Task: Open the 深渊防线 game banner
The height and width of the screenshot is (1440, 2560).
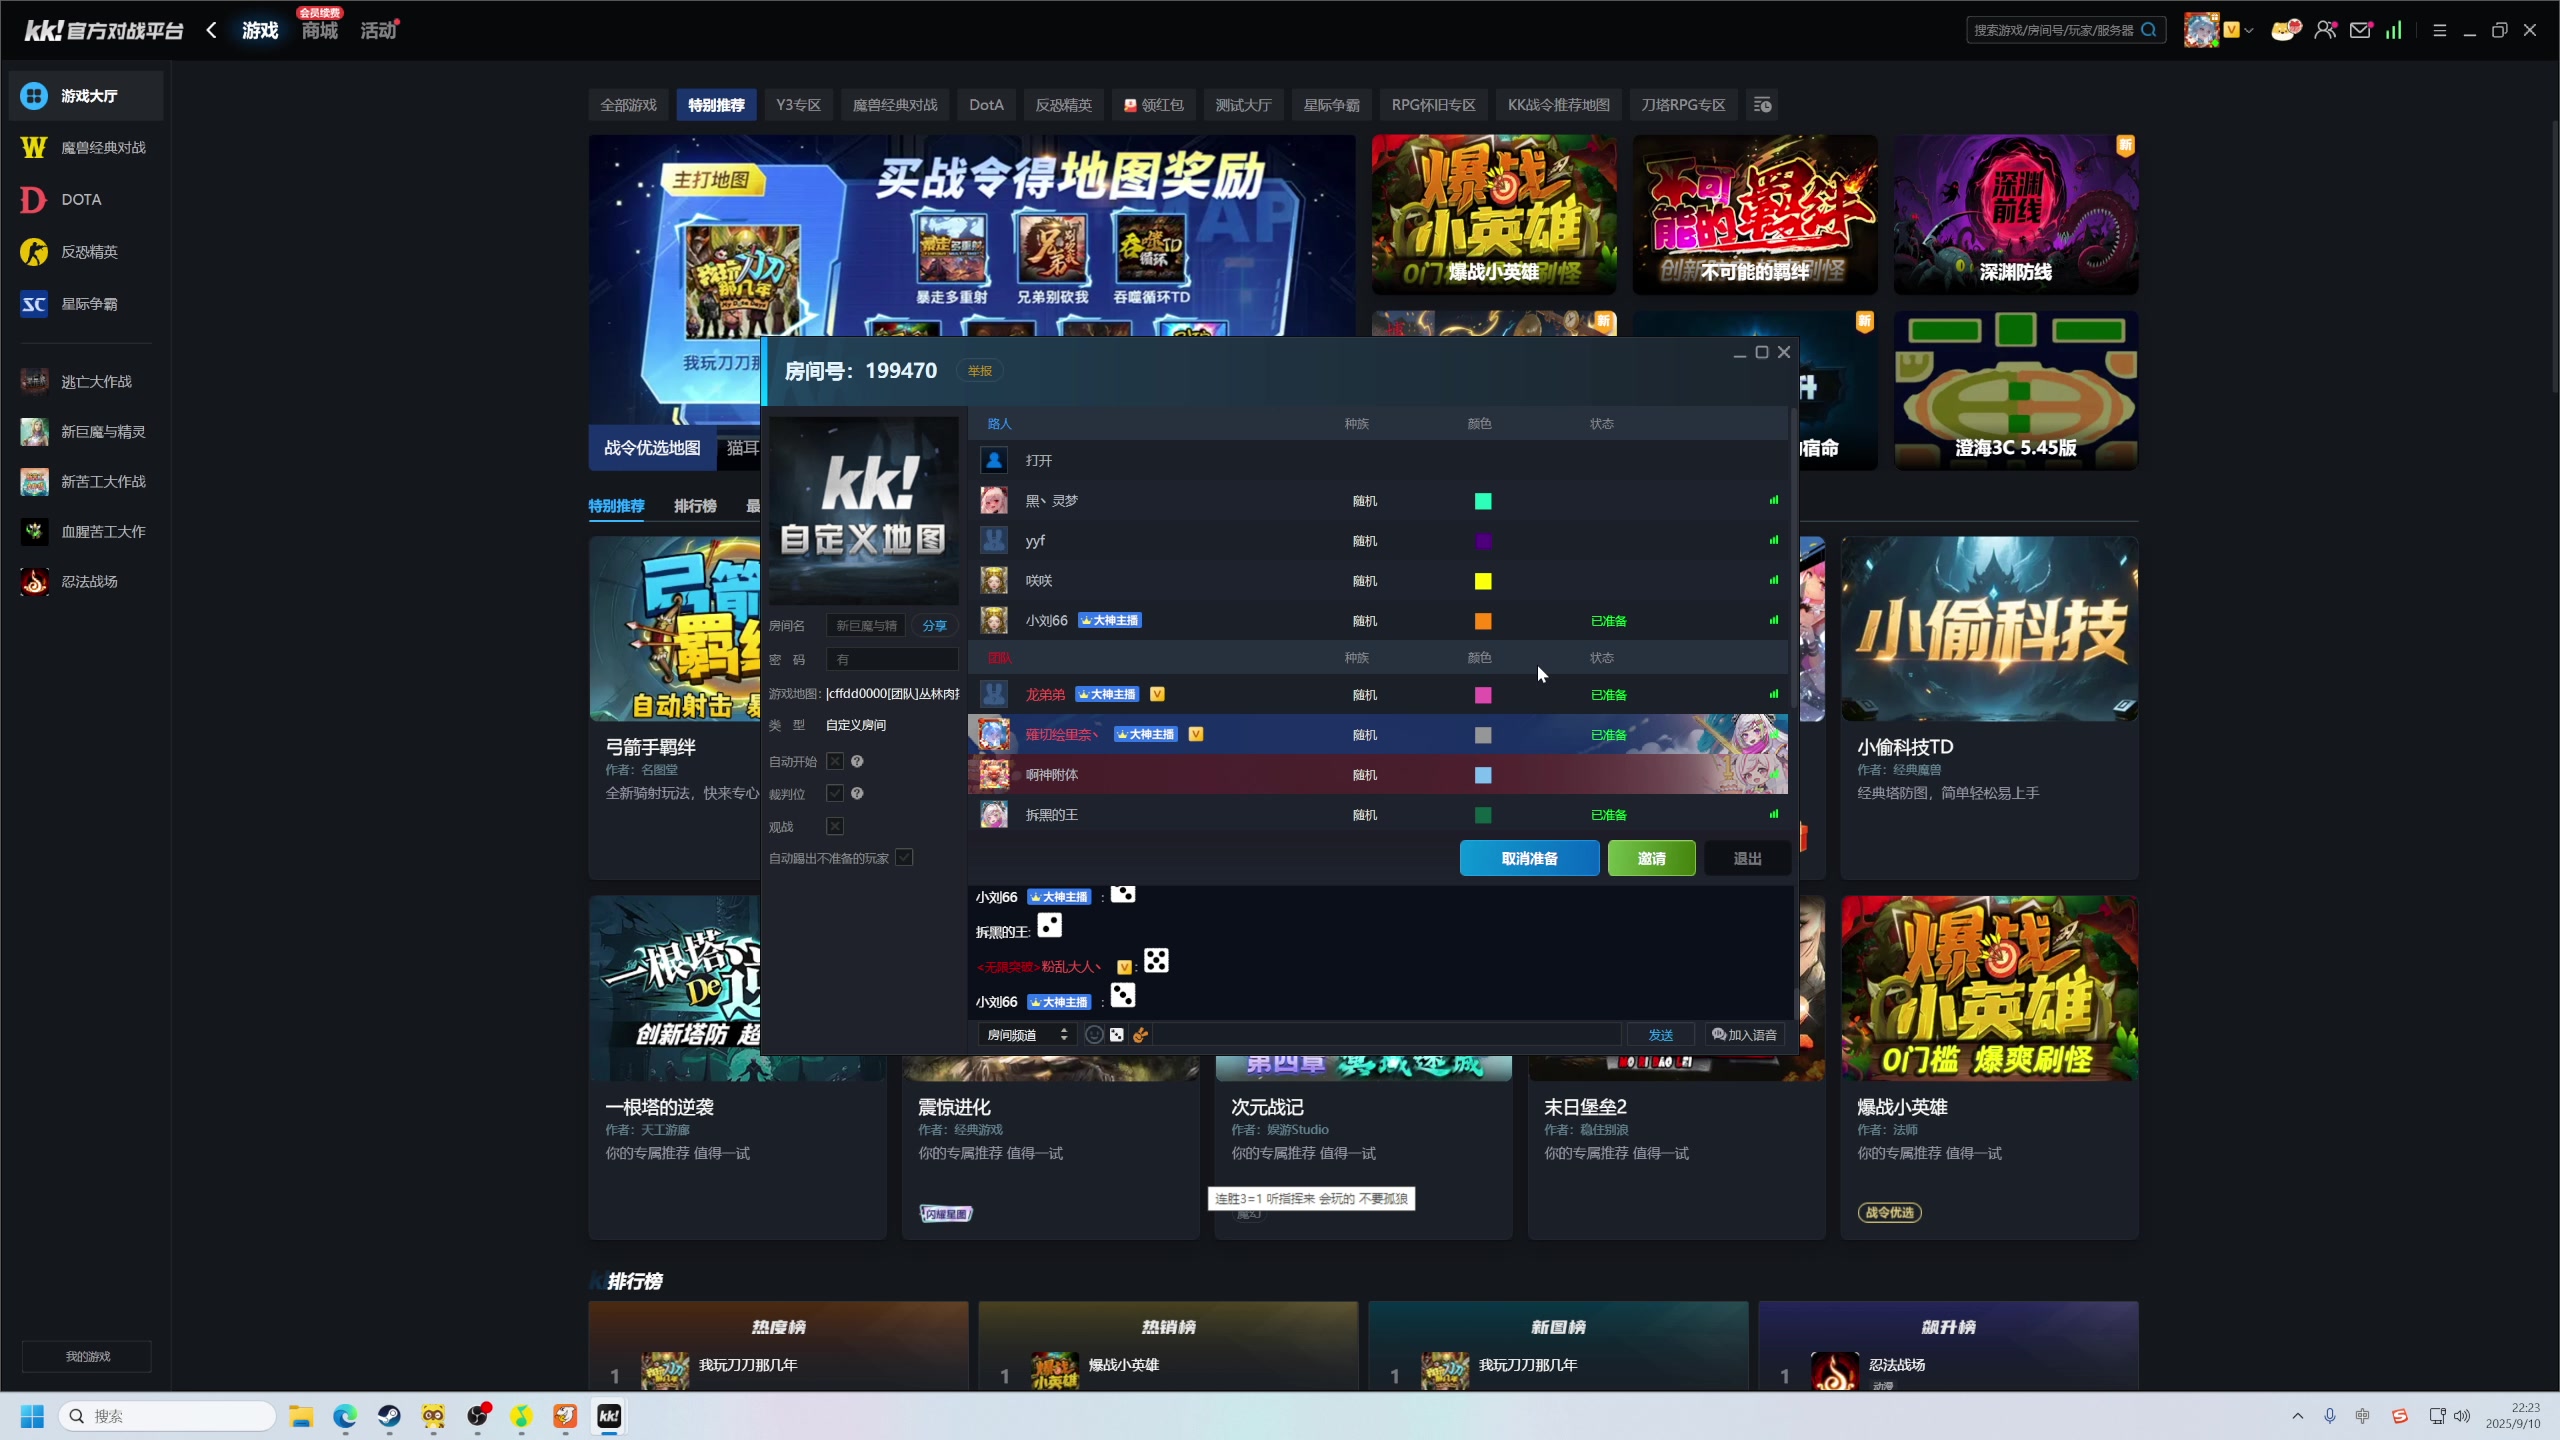Action: 2015,215
